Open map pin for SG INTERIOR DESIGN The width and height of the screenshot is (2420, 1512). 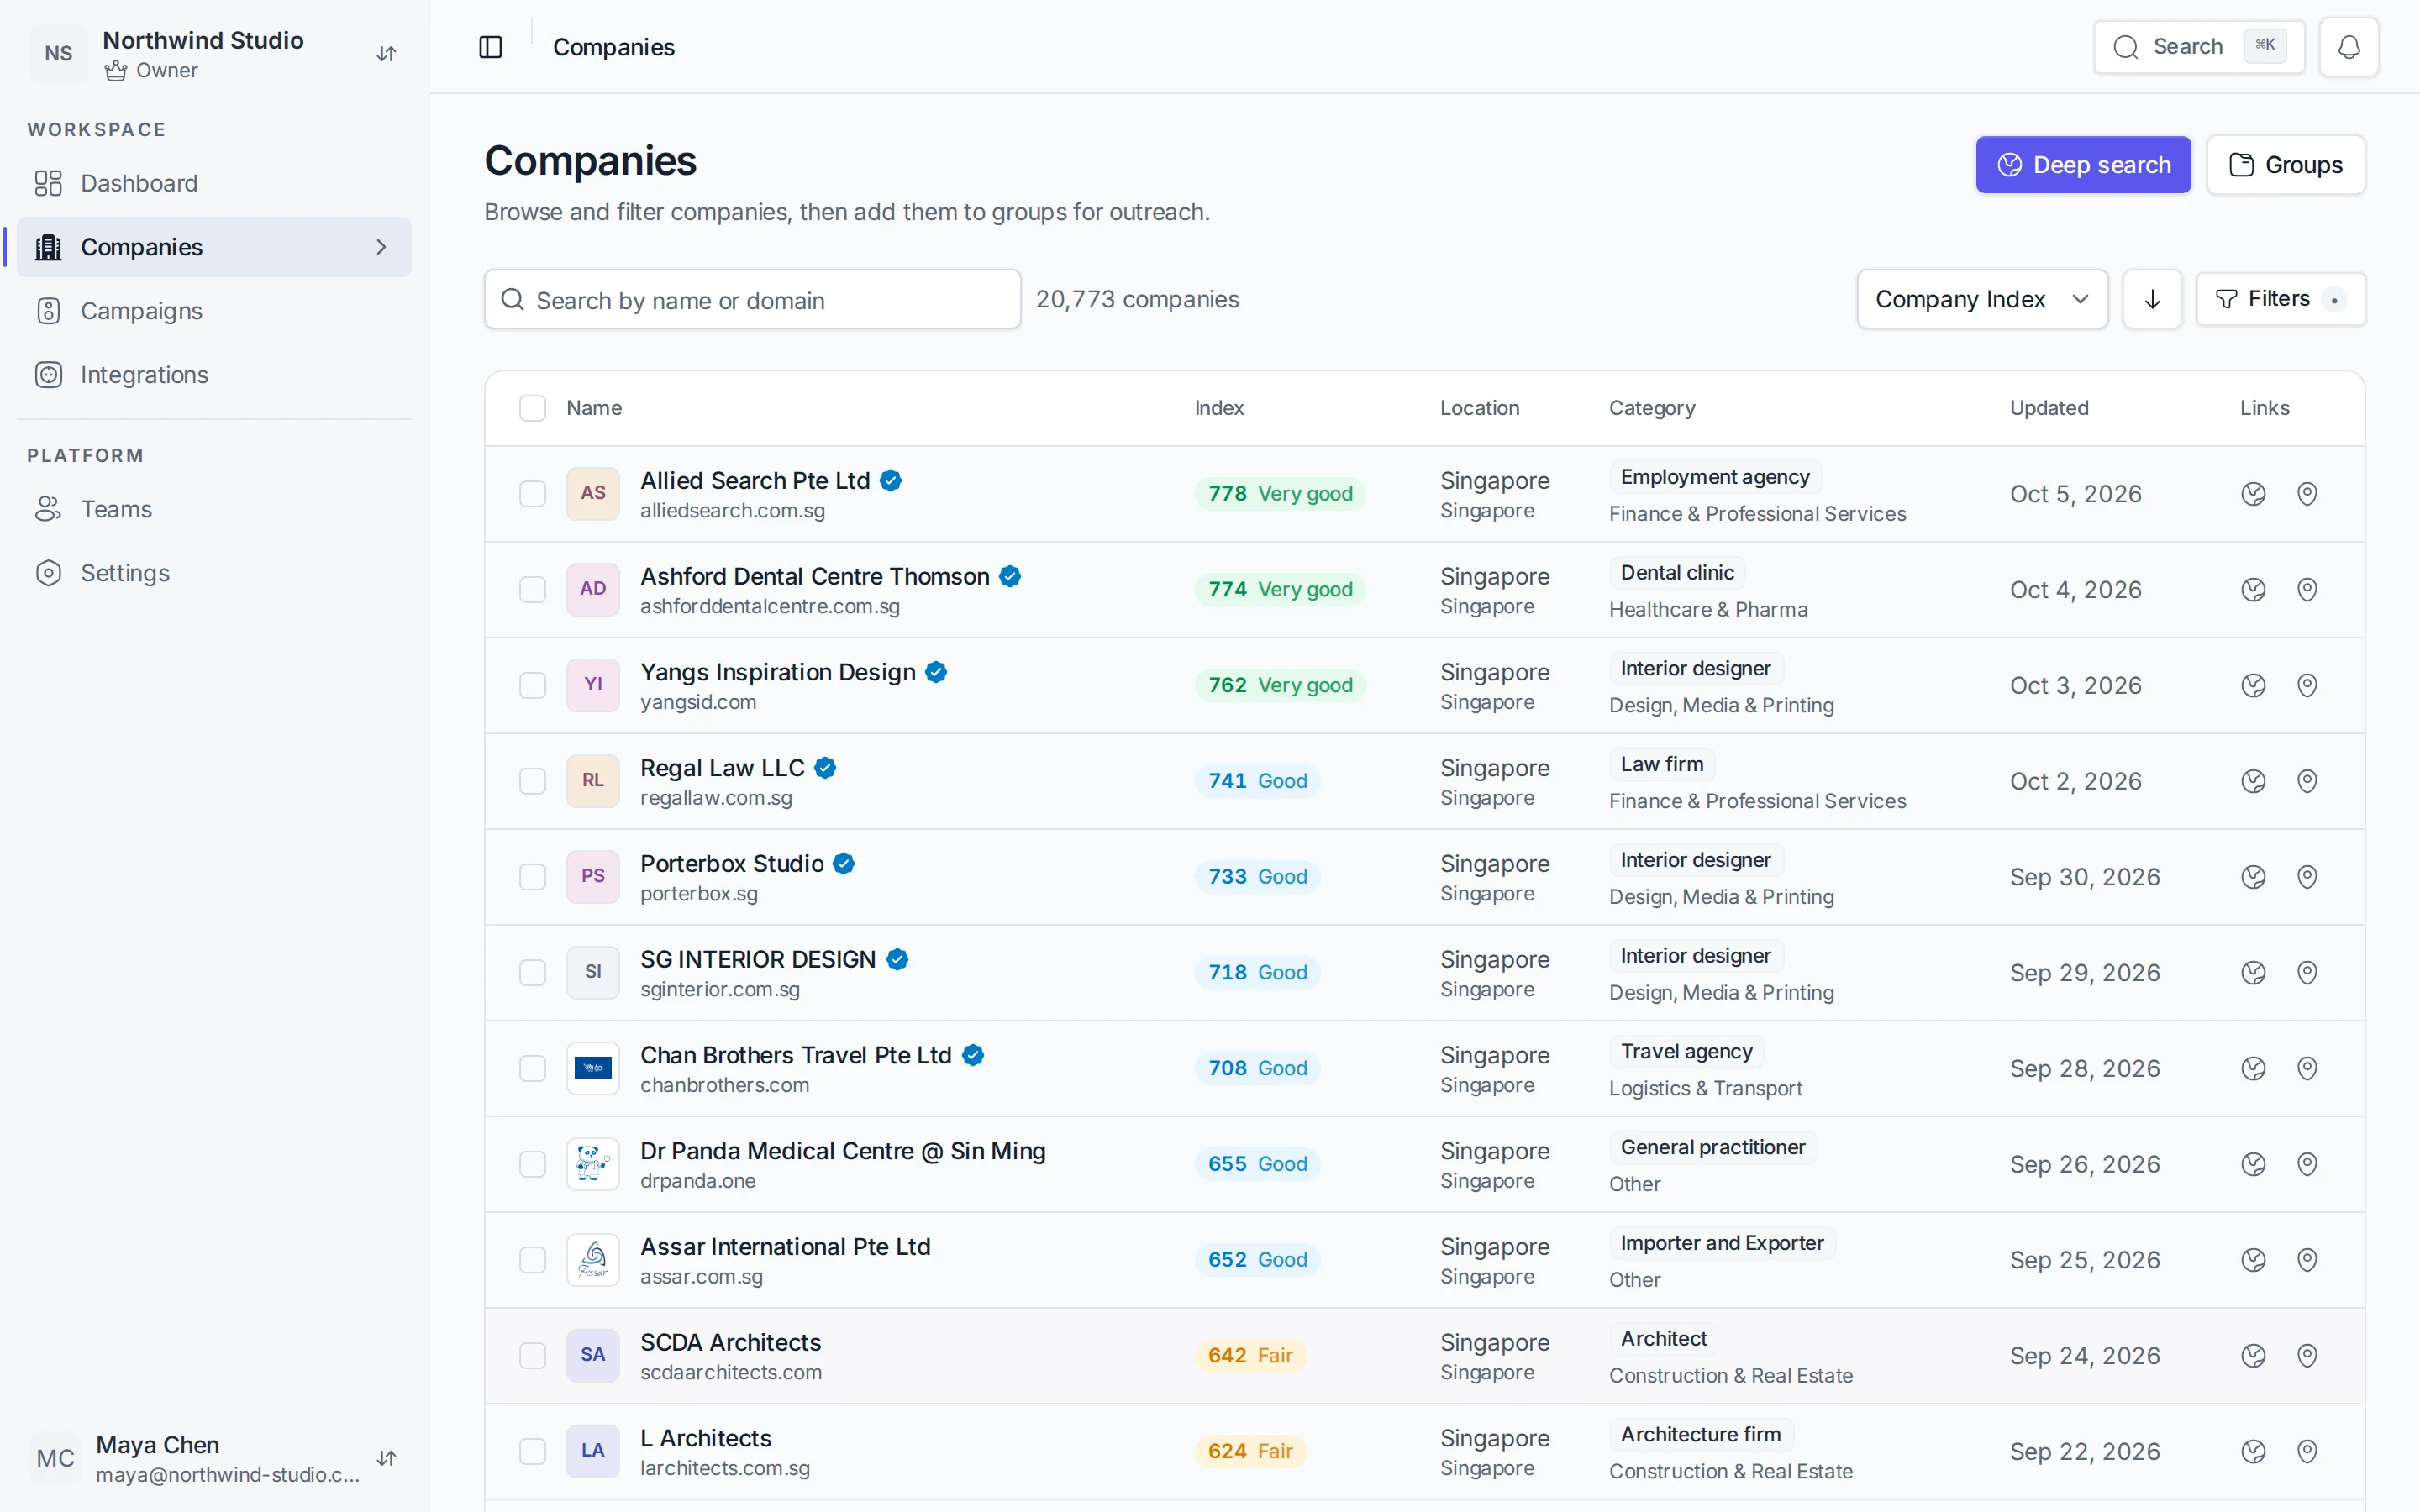2307,973
